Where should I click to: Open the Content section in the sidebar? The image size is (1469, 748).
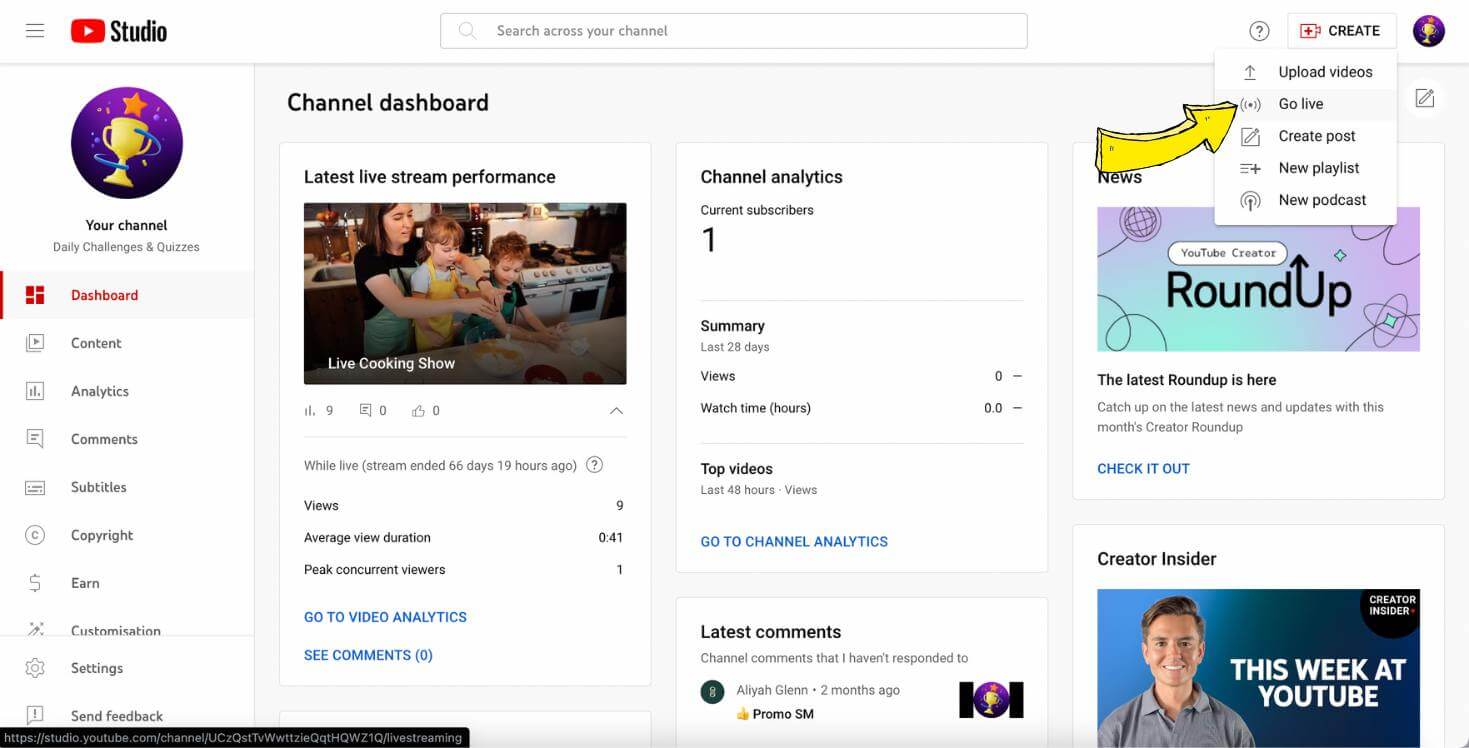coord(127,343)
